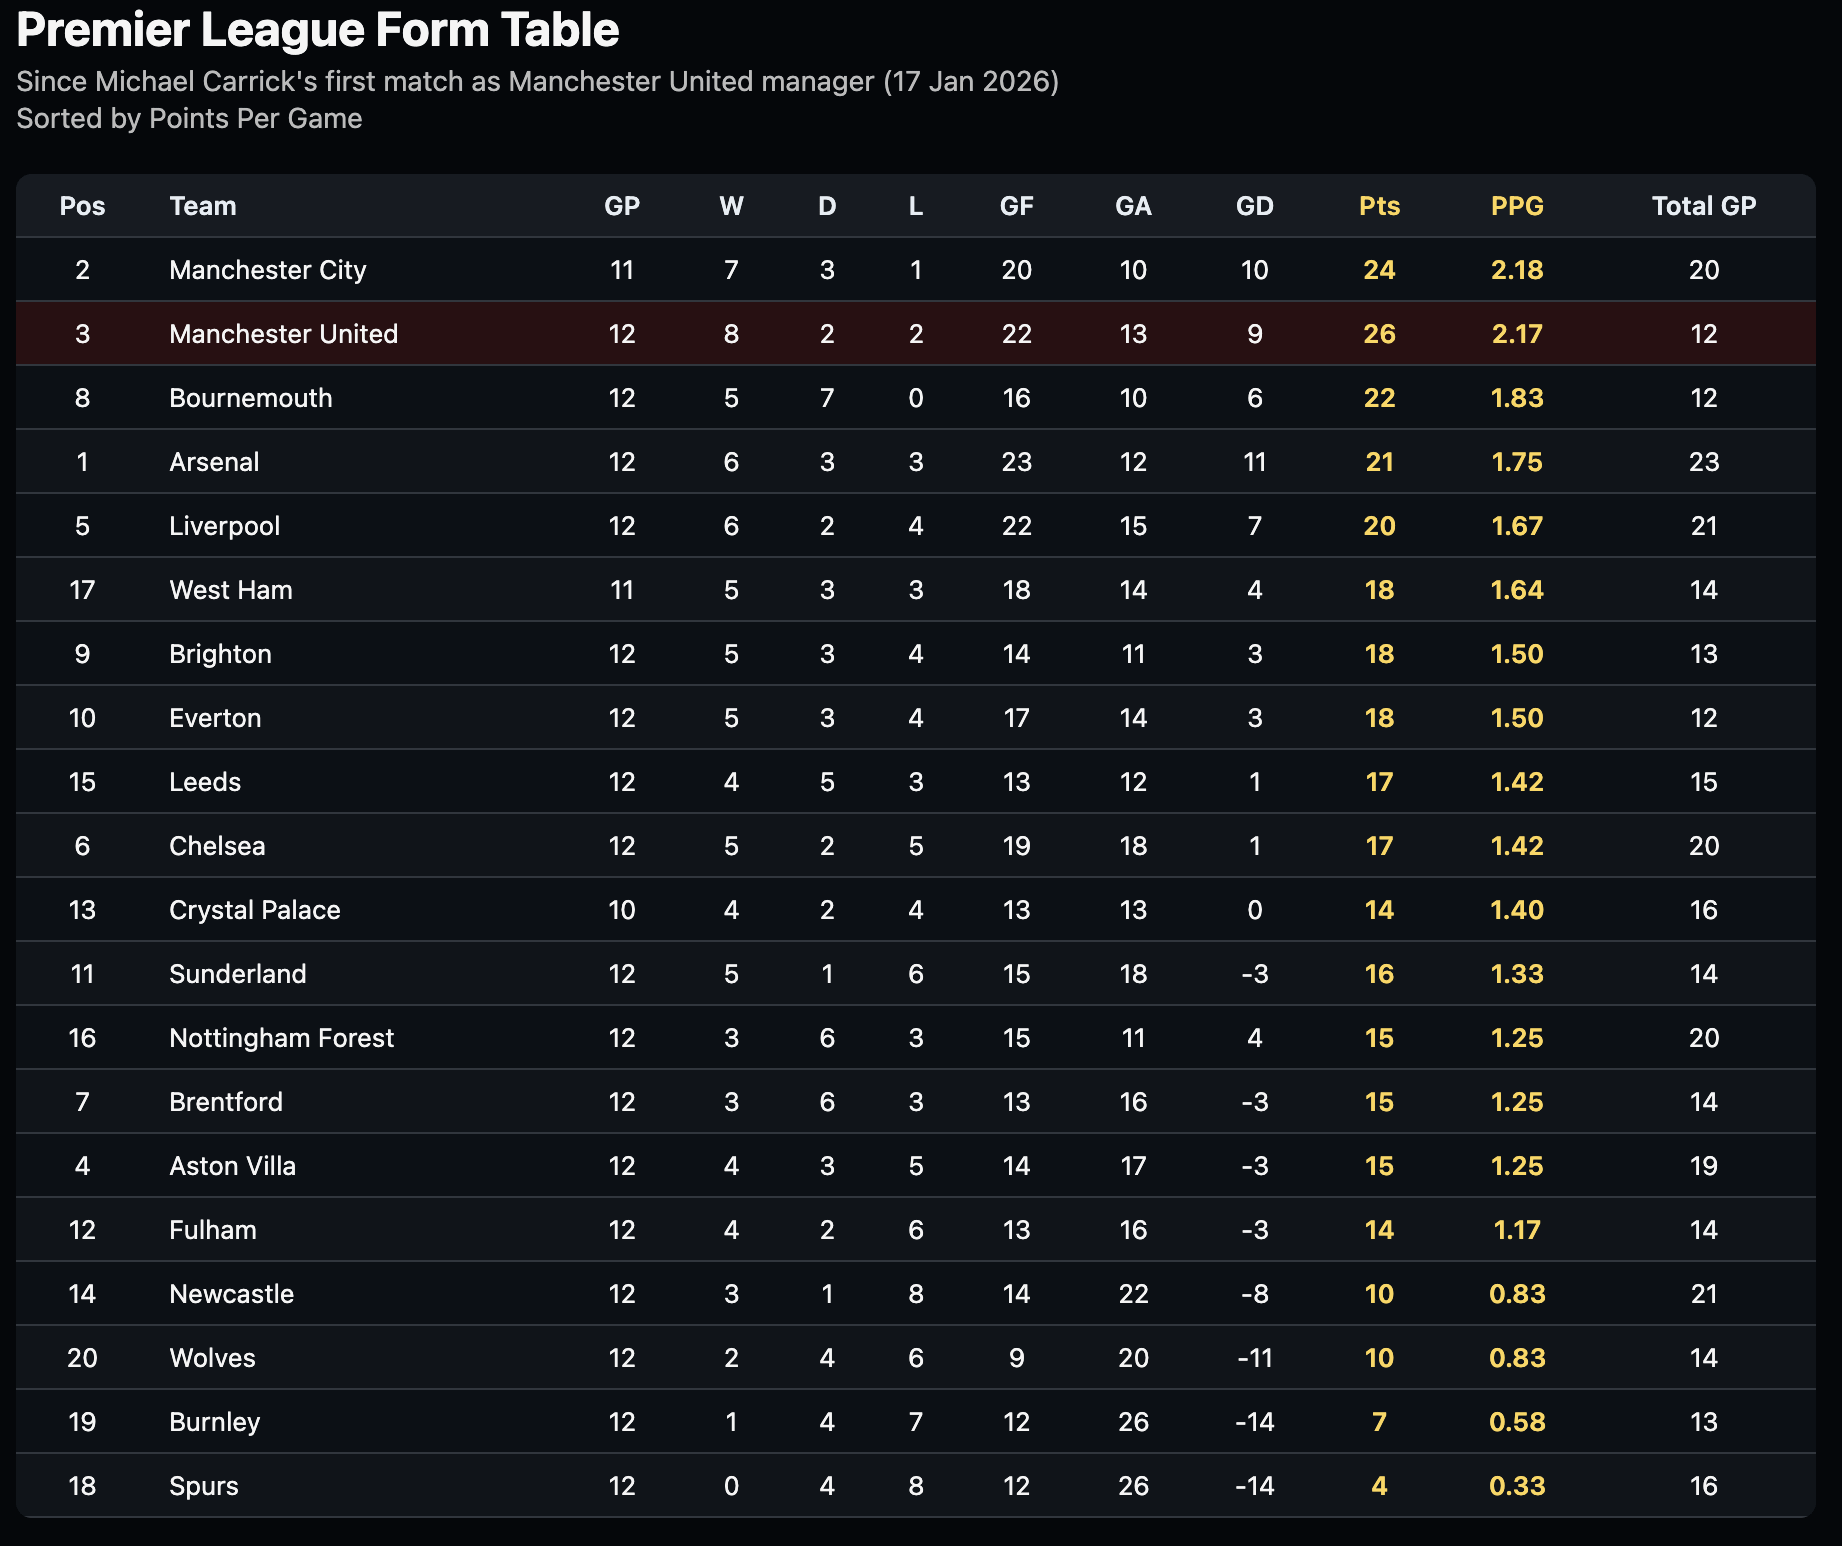Click Burnley's 7 points value
This screenshot has height=1546, width=1842.
(1379, 1422)
